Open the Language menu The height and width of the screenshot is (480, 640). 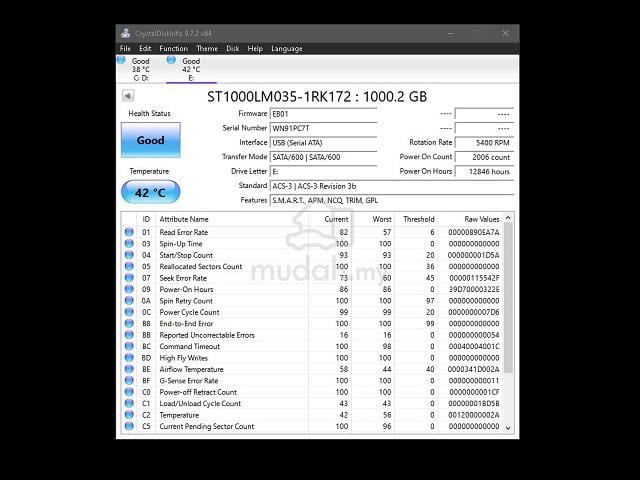[287, 49]
